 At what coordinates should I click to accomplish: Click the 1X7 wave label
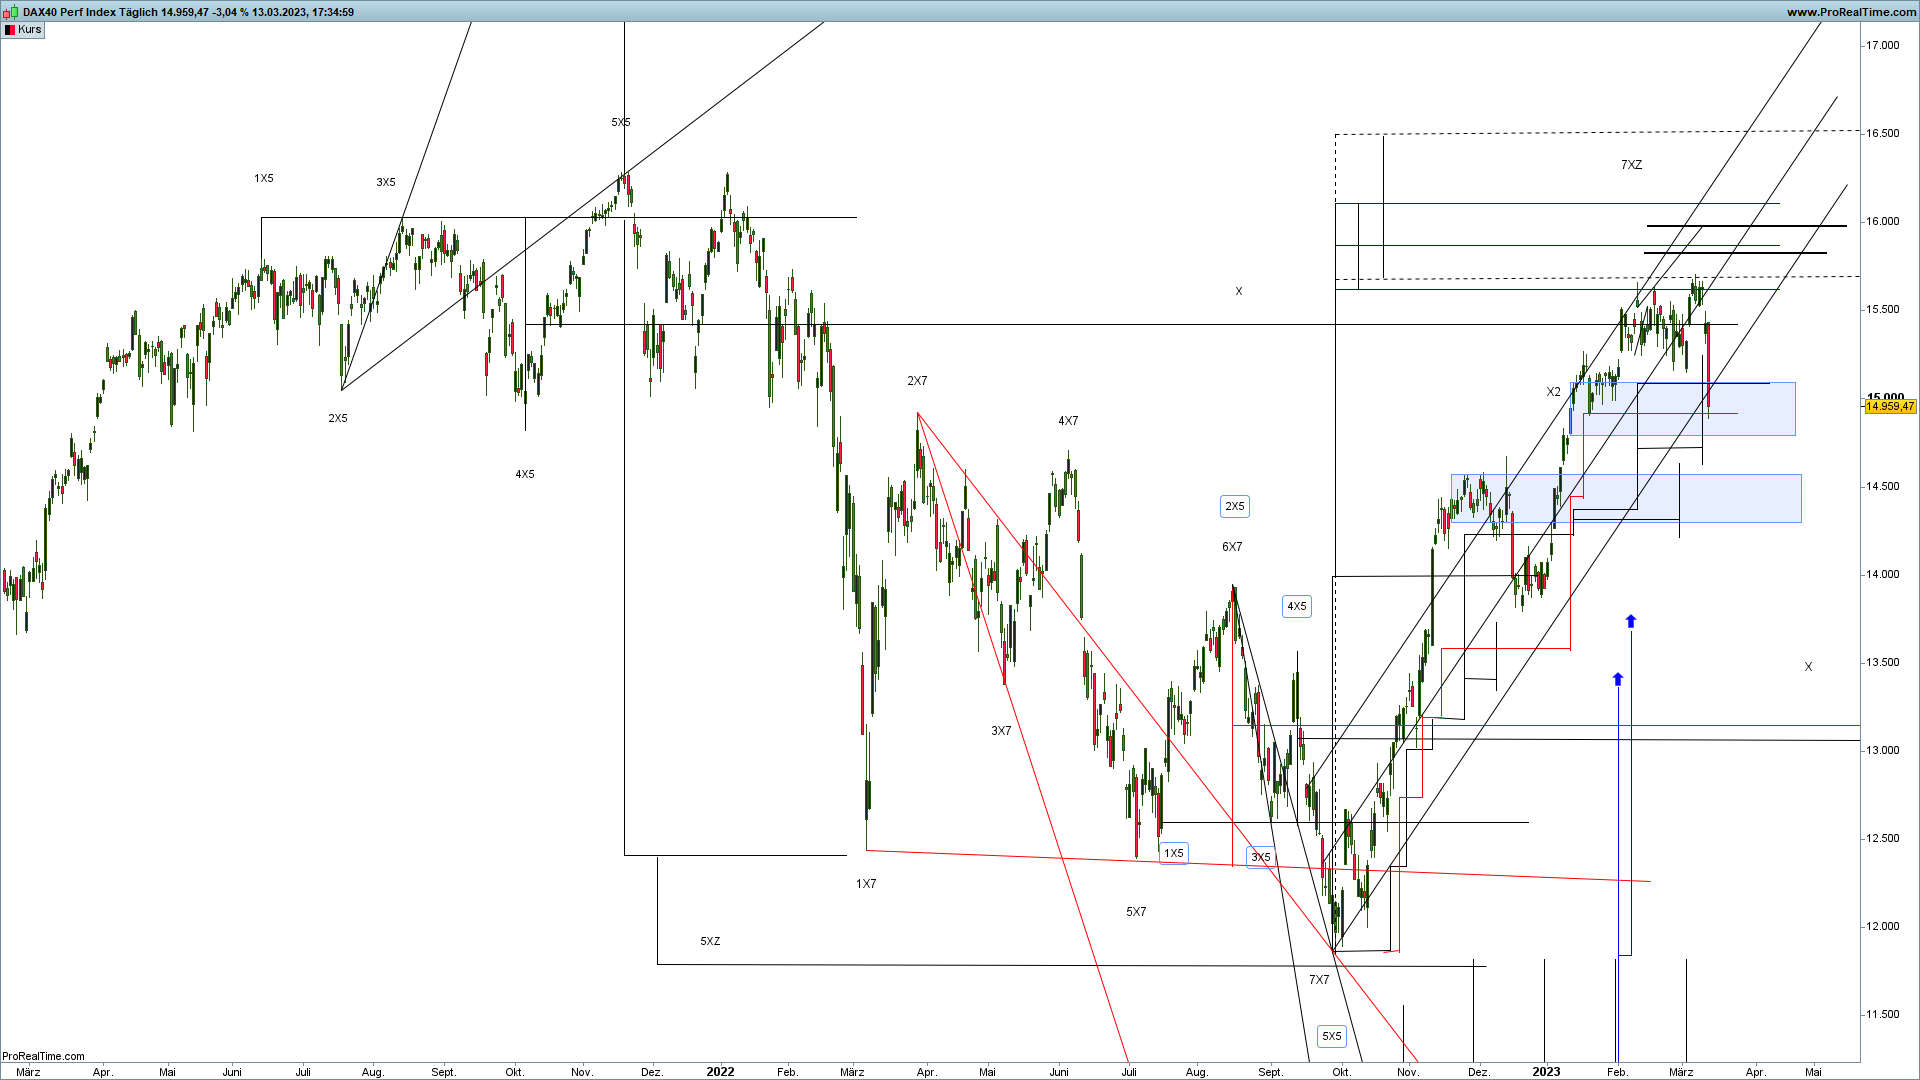click(x=866, y=884)
